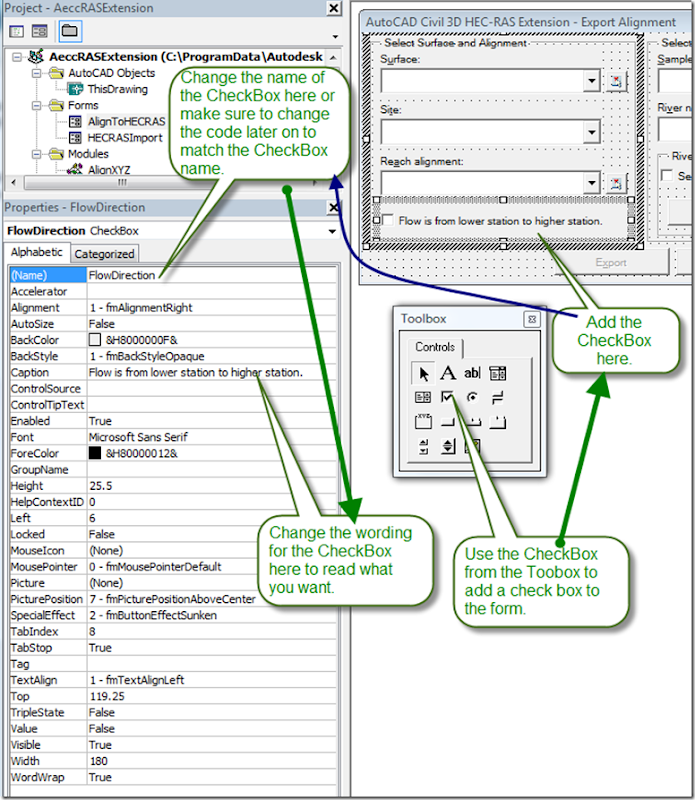Switch to the Alphabetic properties tab
695x800 pixels.
pyautogui.click(x=37, y=252)
